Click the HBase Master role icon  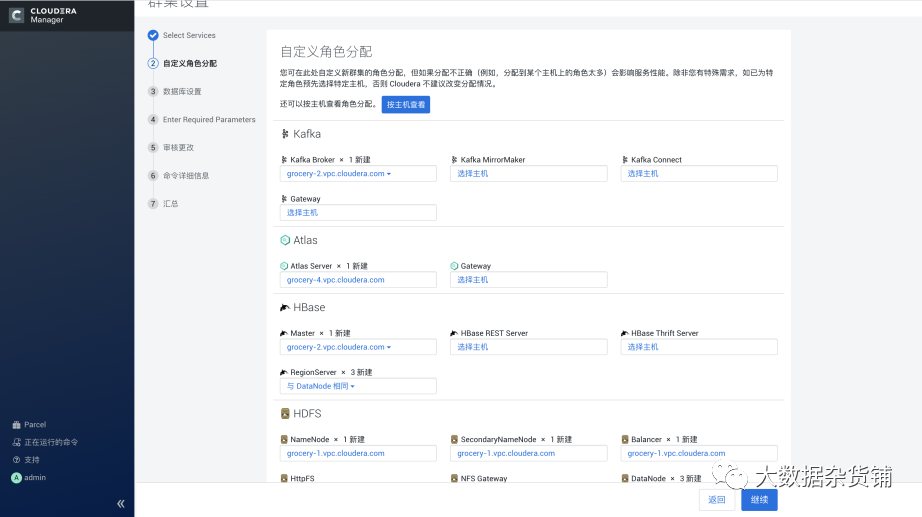(x=284, y=333)
